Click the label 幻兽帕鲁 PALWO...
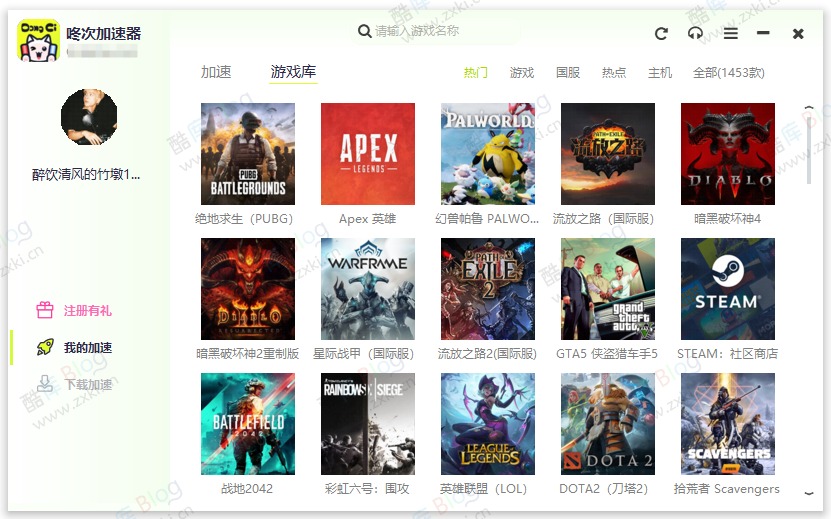 click(487, 219)
